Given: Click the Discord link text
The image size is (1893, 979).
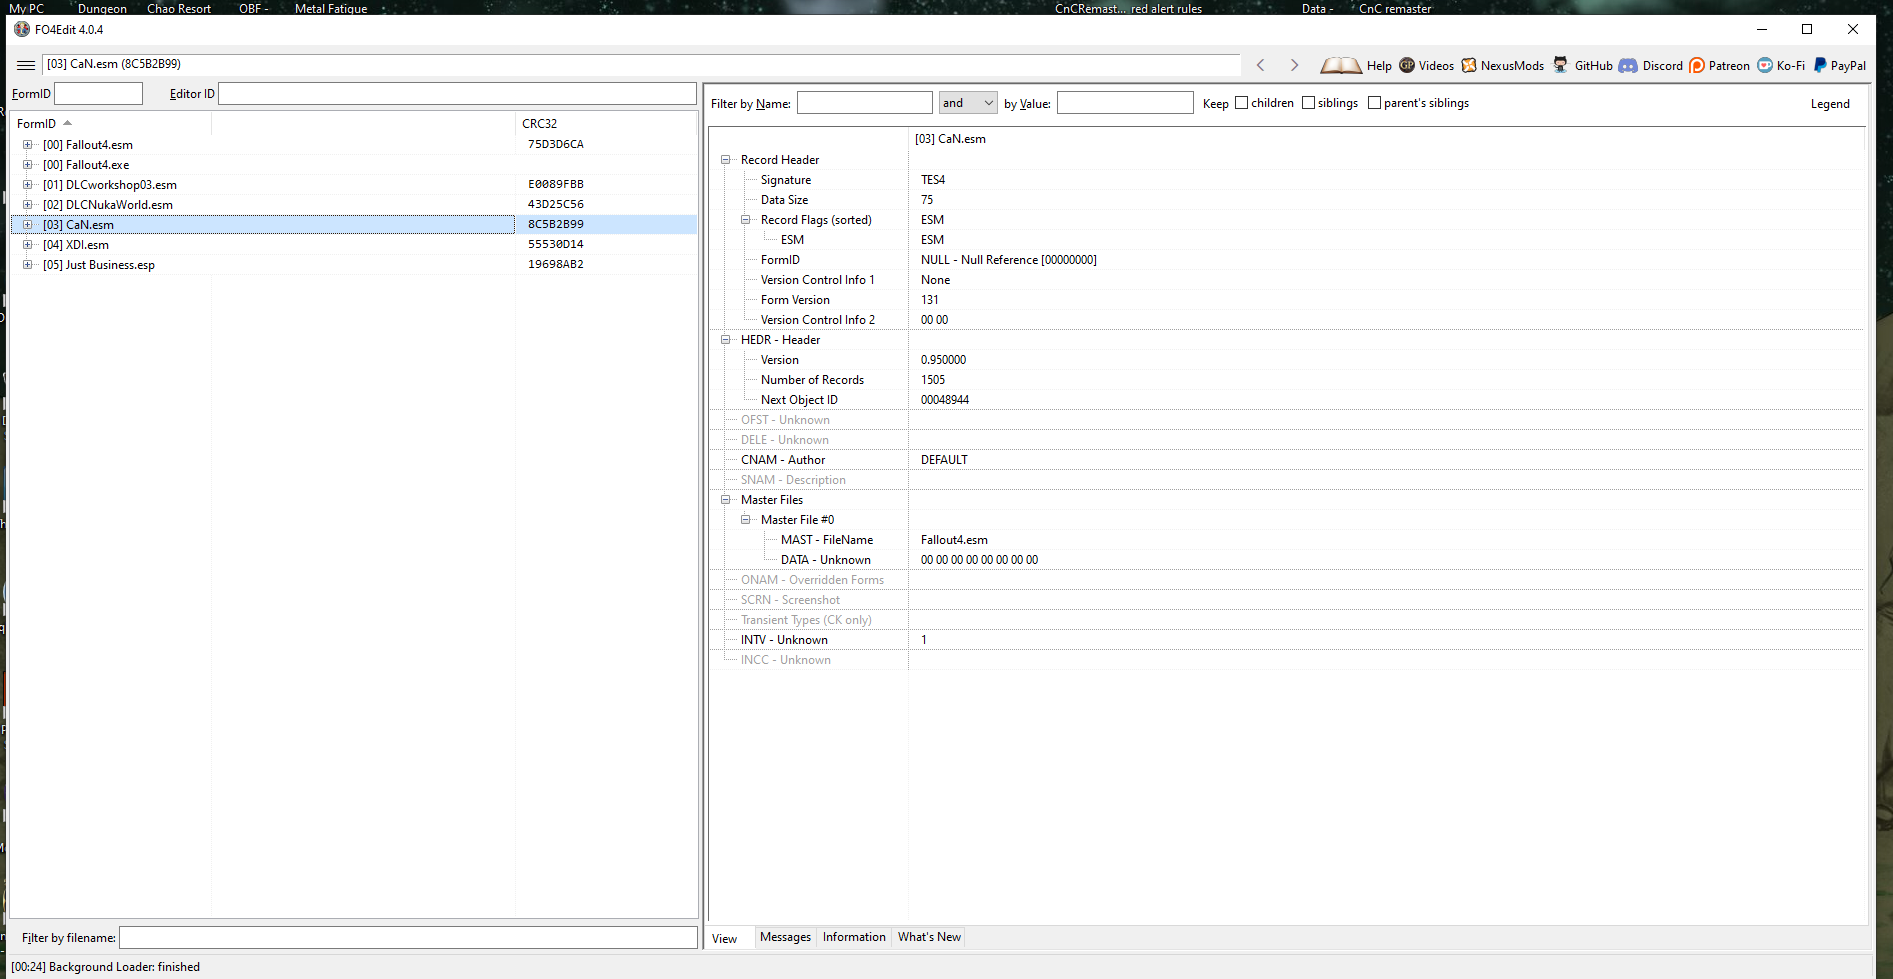Looking at the screenshot, I should click(1662, 66).
